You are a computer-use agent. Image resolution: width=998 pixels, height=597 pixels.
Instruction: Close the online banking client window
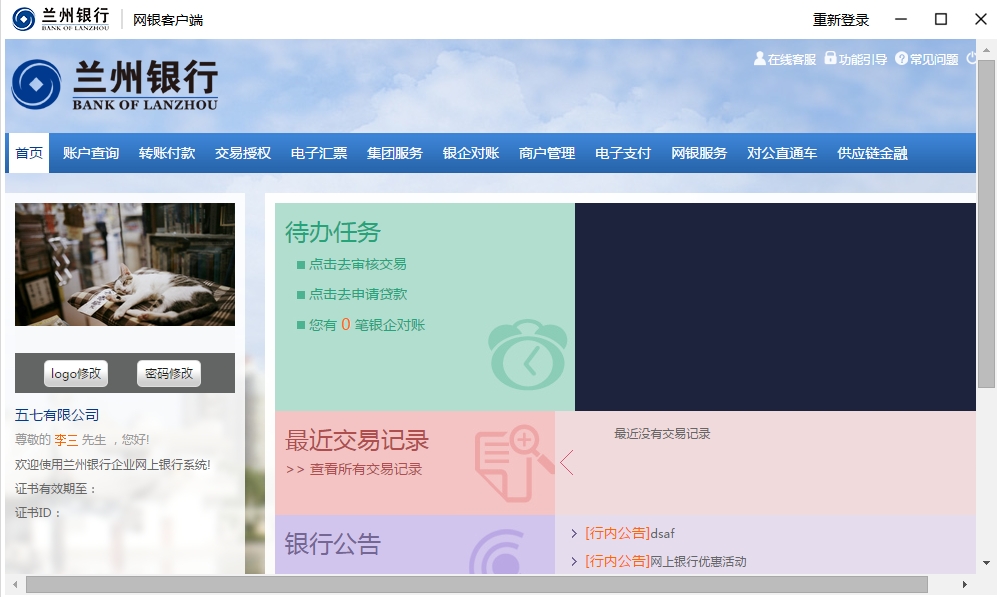[x=981, y=20]
